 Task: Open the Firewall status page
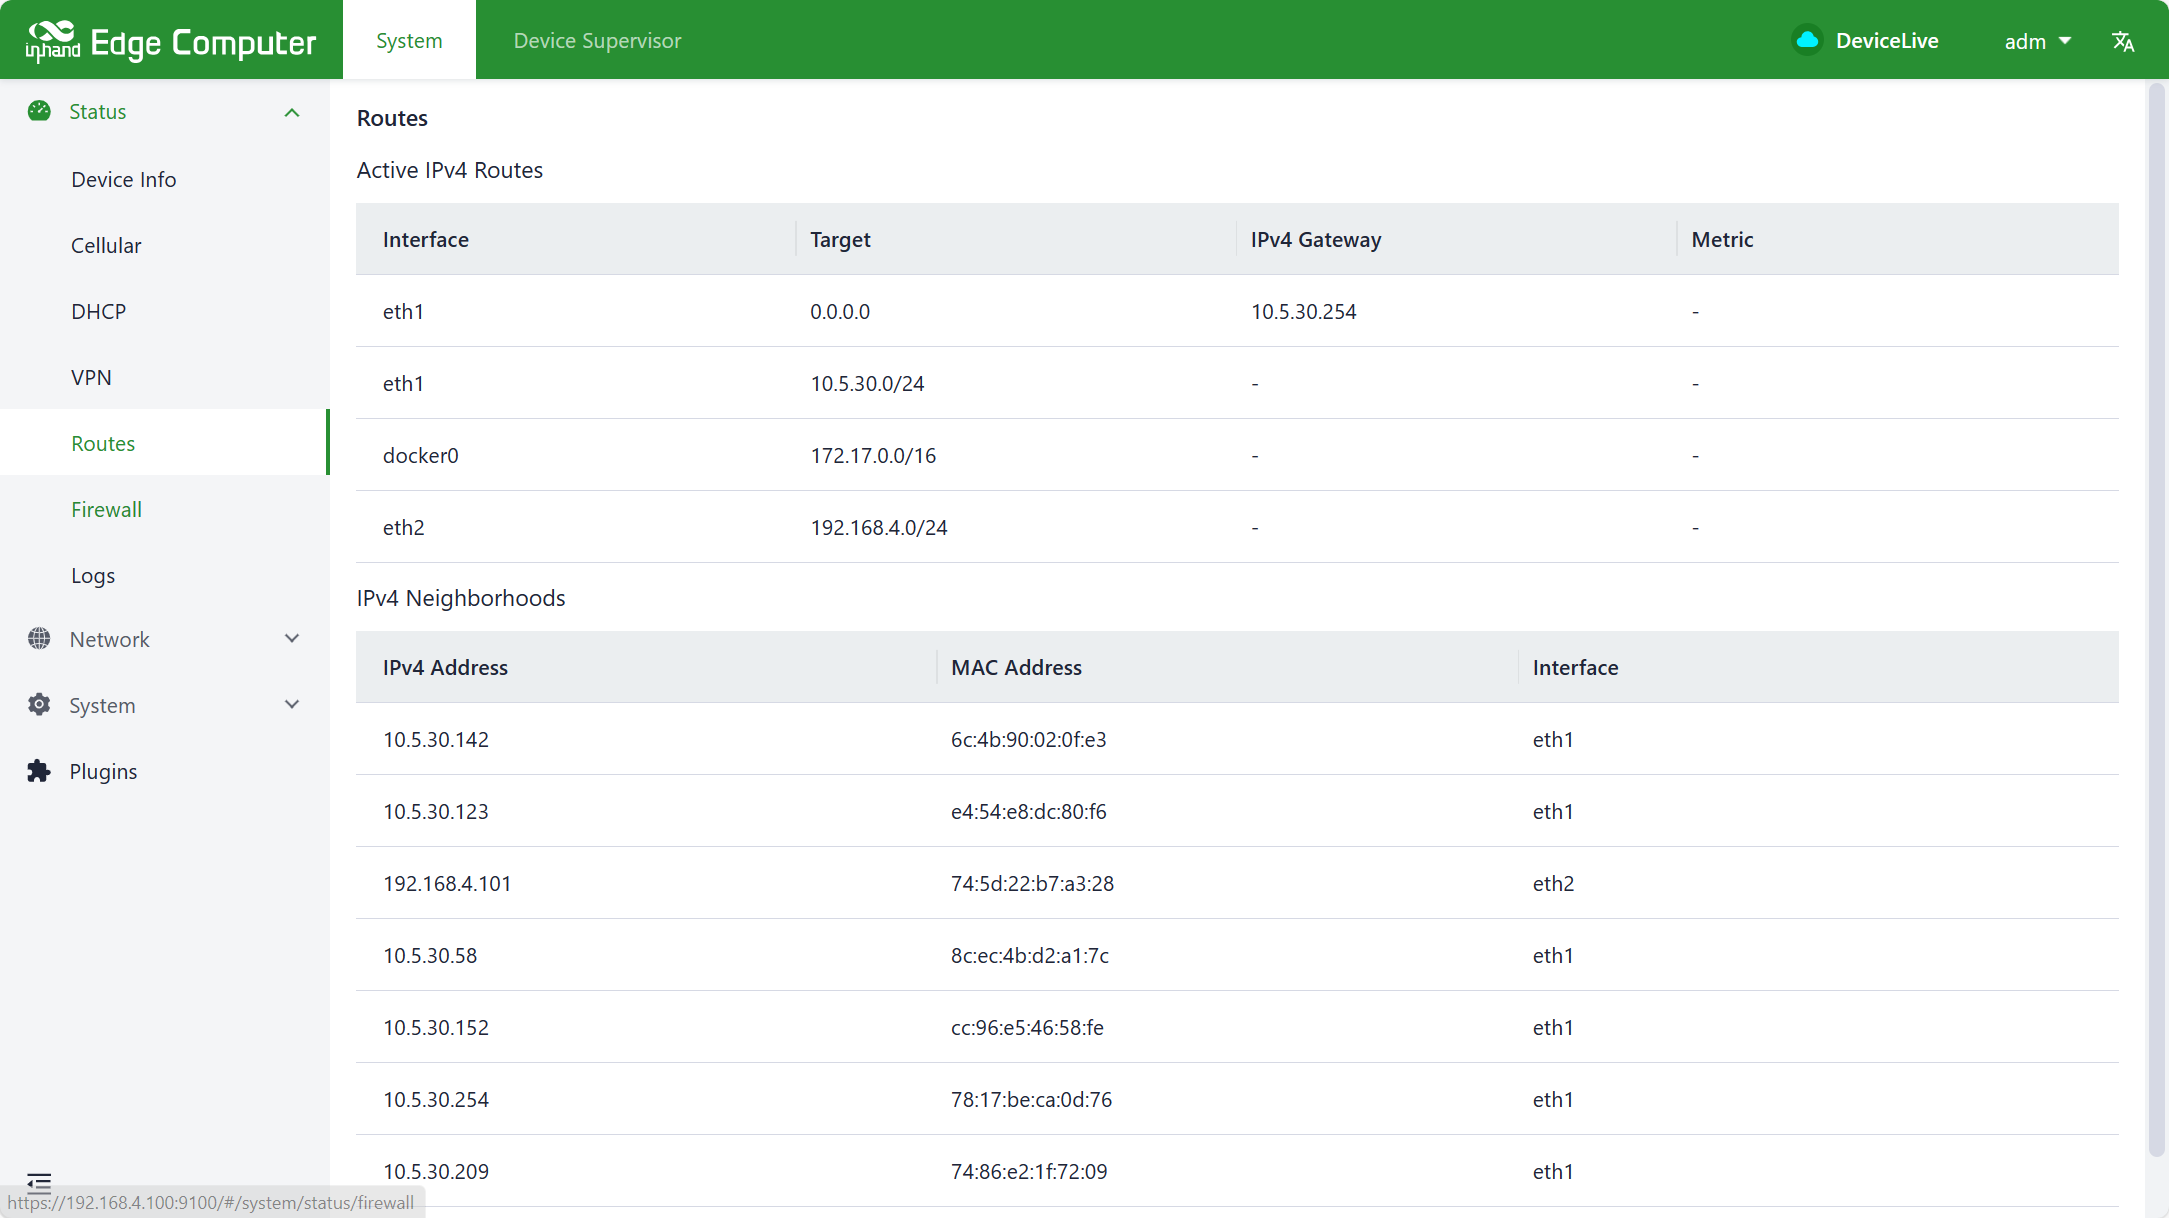coord(106,509)
